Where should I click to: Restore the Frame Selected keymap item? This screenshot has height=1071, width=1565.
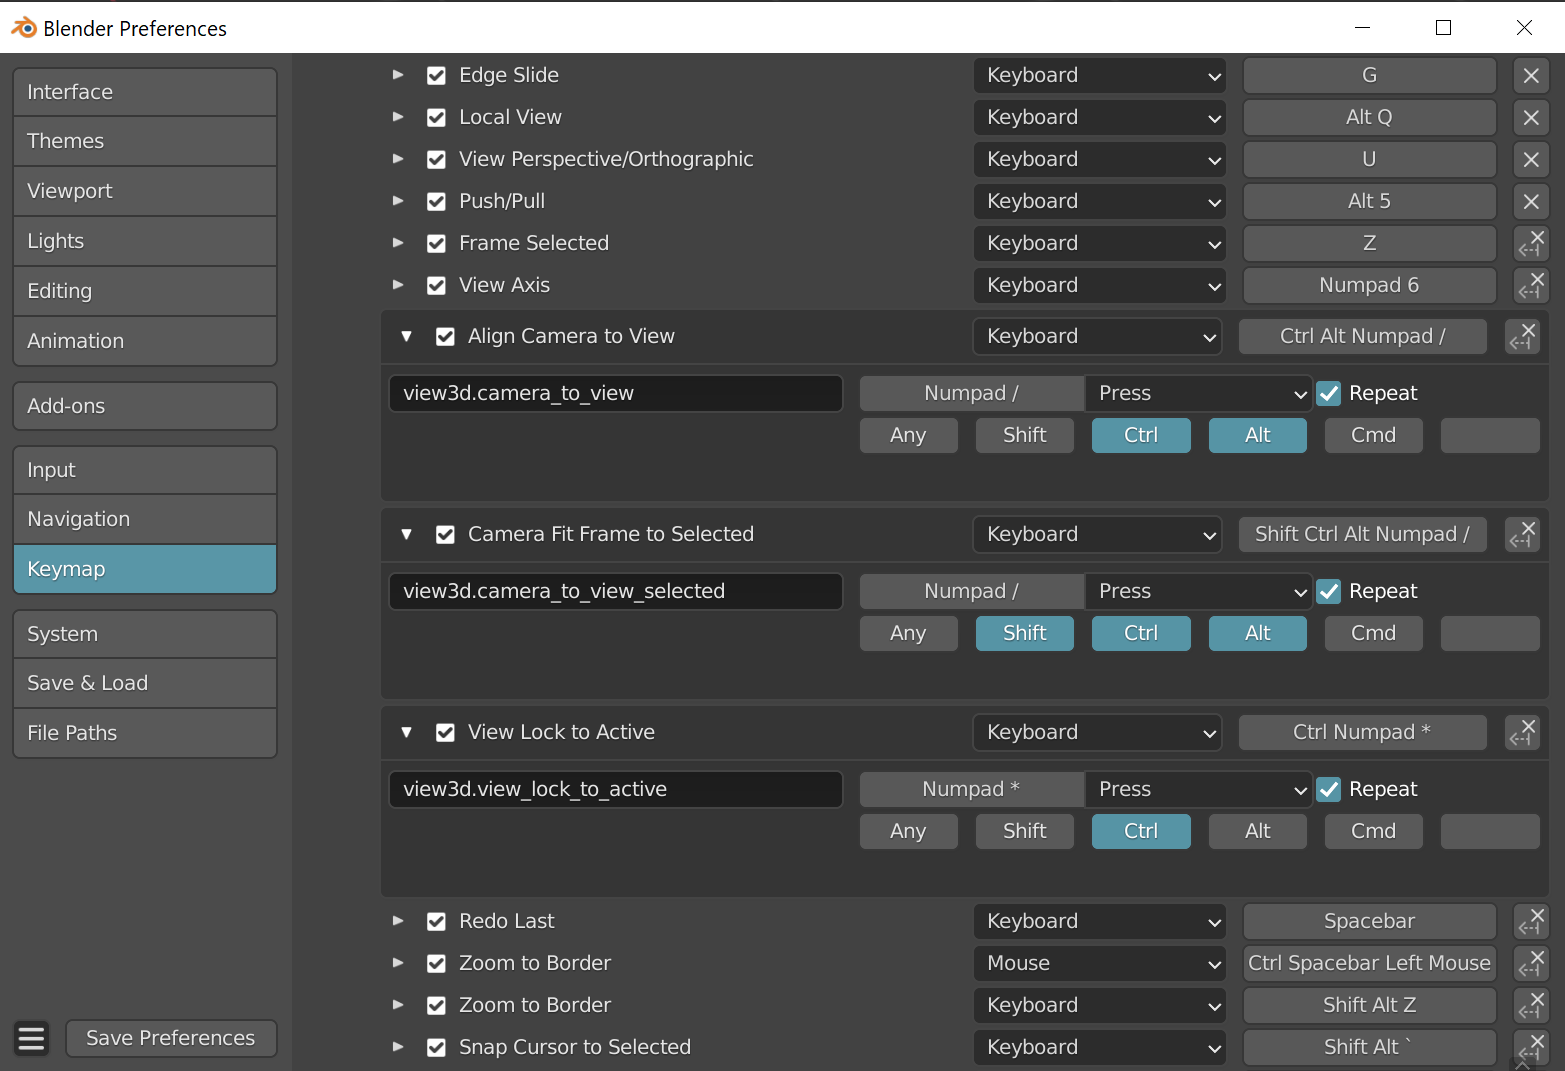pyautogui.click(x=1530, y=244)
